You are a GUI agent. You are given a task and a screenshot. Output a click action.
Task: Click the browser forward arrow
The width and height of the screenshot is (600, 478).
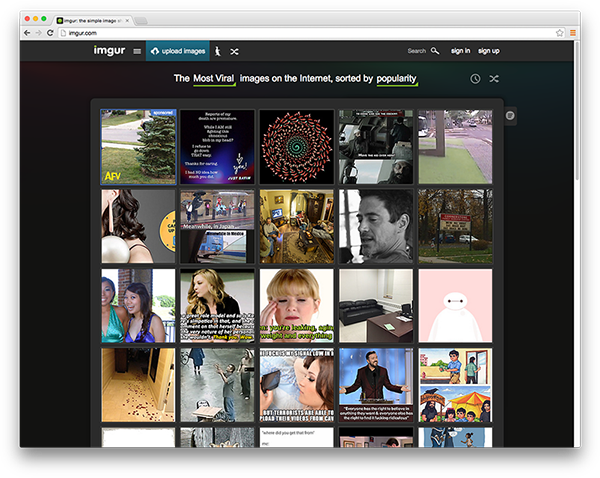[38, 33]
